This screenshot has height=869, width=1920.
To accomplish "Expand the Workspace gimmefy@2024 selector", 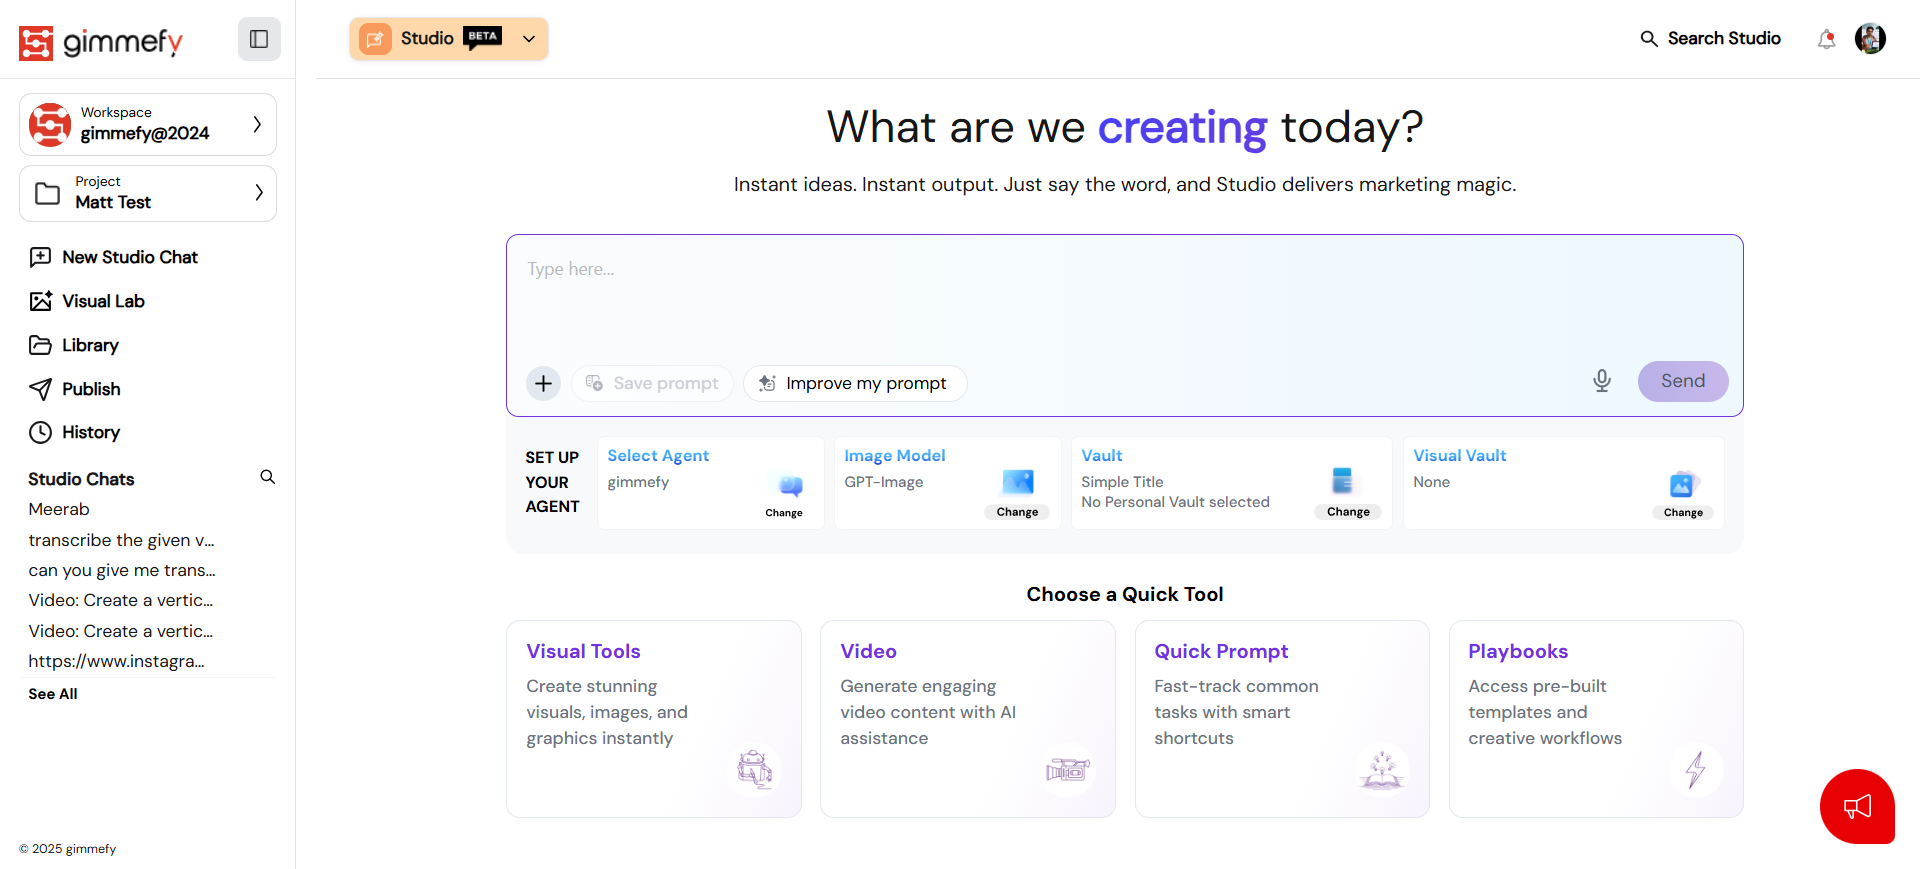I will click(148, 124).
